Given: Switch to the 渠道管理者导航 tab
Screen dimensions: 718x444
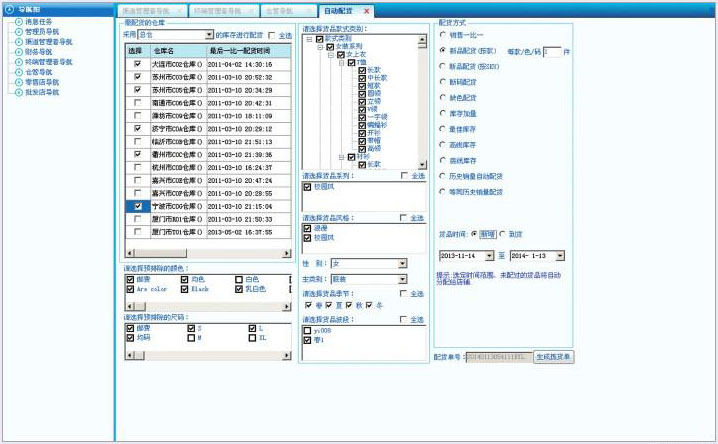Looking at the screenshot, I should click(152, 11).
